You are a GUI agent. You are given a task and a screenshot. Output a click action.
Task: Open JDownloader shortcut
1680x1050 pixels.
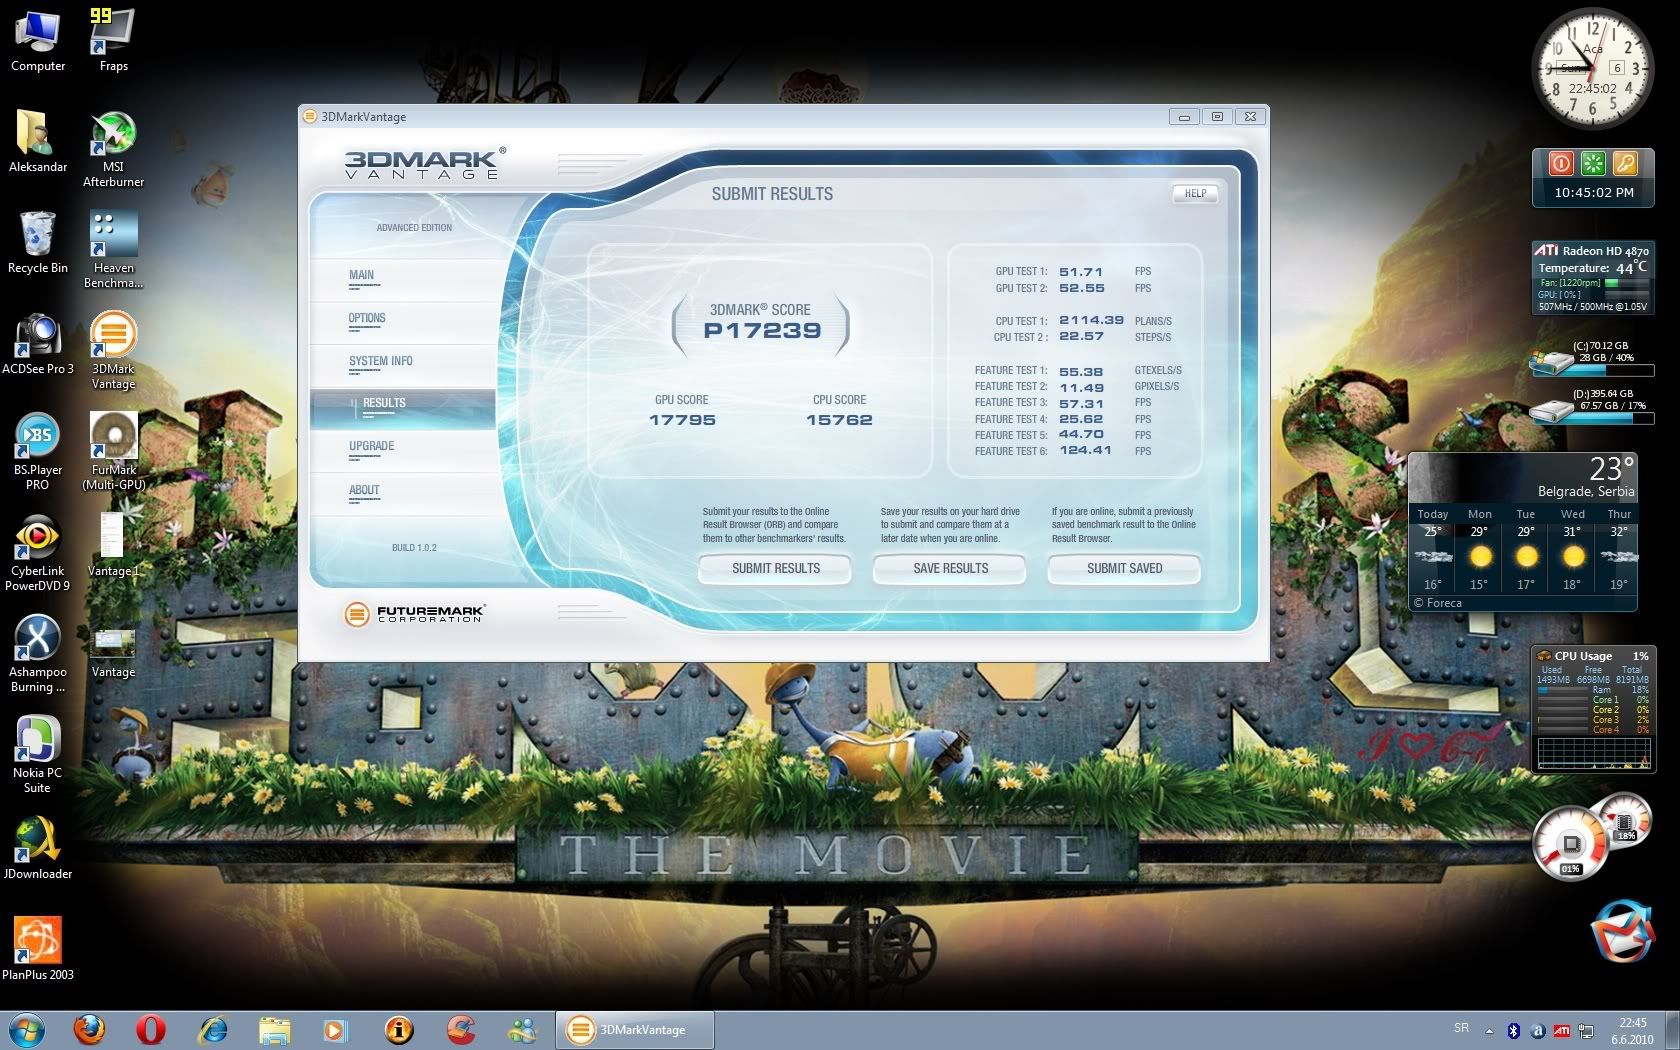pos(38,848)
